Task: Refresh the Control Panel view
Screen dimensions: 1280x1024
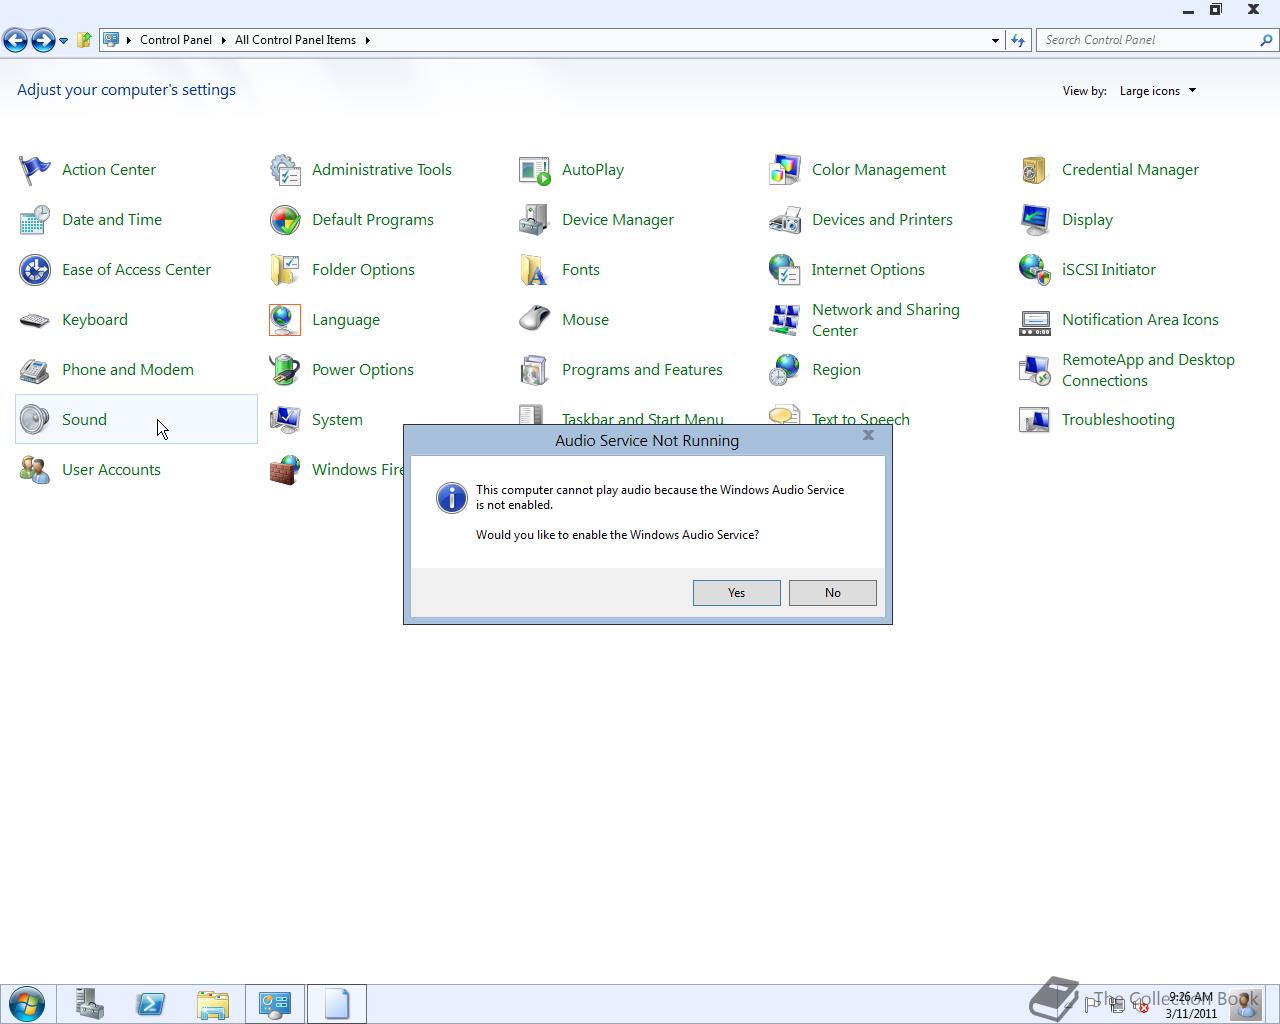Action: pyautogui.click(x=1018, y=40)
